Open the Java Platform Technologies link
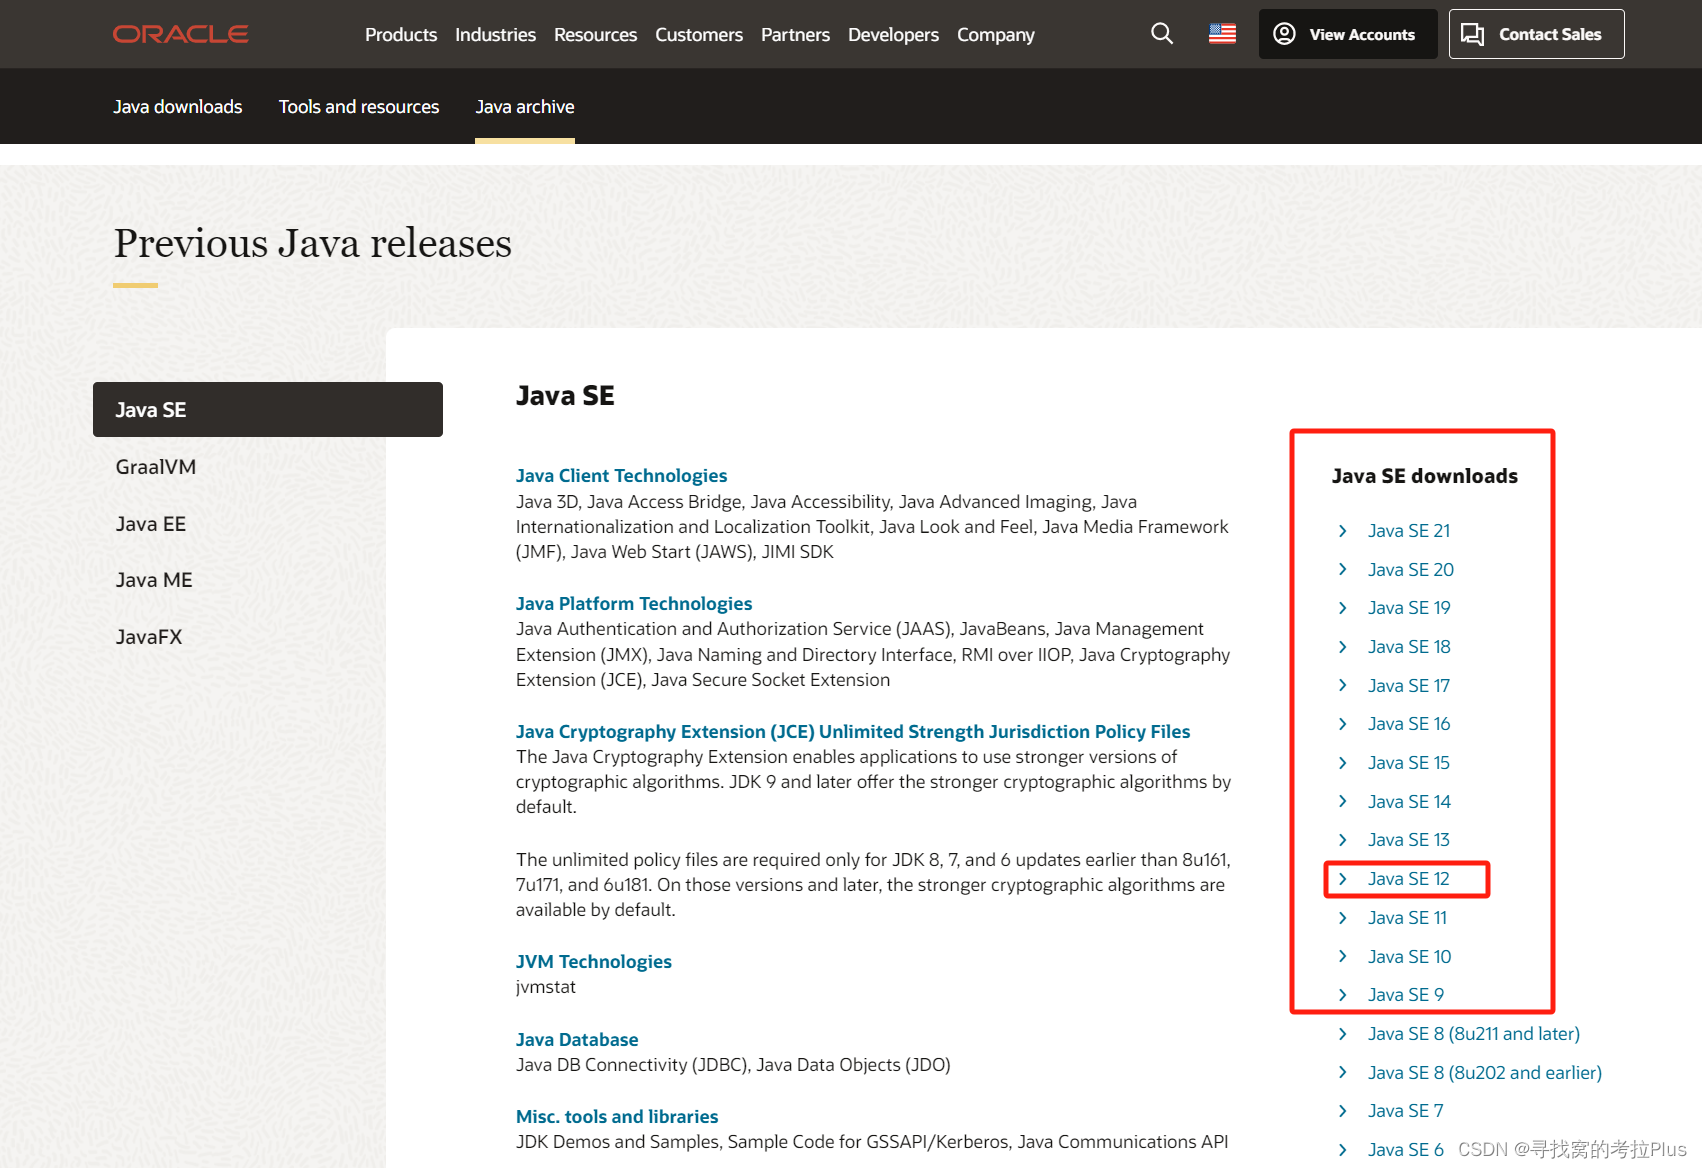Image resolution: width=1702 pixels, height=1168 pixels. pos(634,604)
